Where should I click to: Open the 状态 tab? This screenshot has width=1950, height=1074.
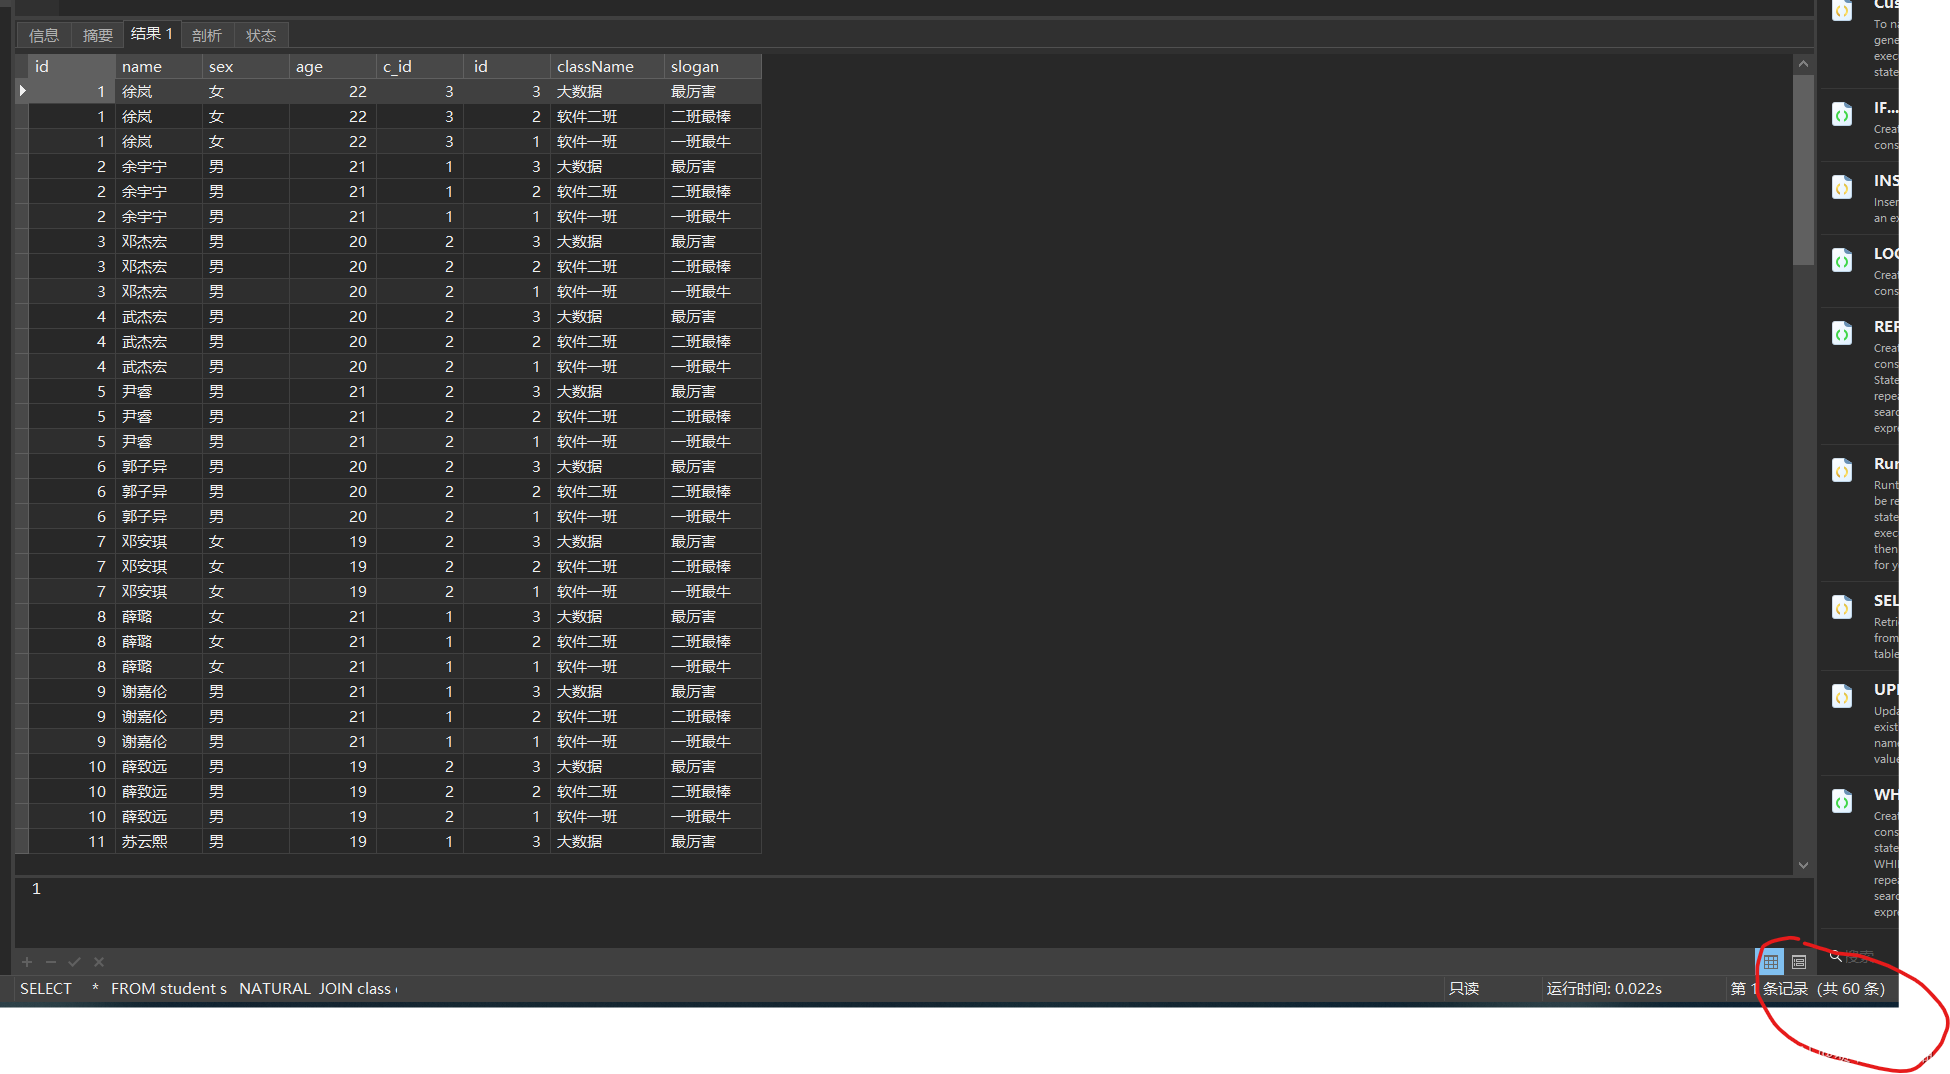click(x=261, y=35)
